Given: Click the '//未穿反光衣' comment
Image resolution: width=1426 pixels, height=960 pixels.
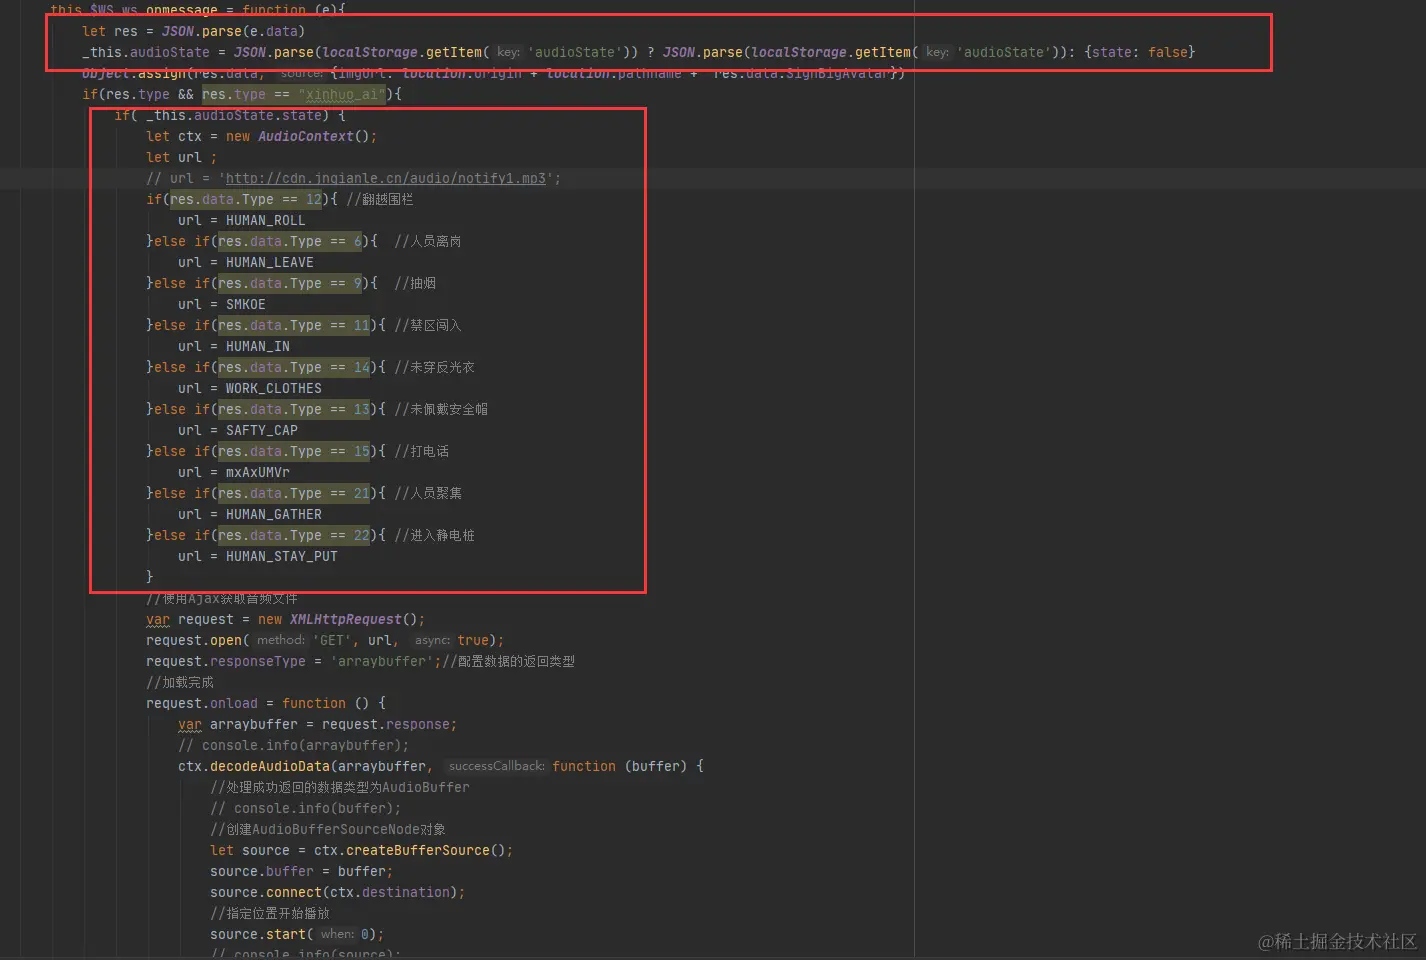Looking at the screenshot, I should [435, 367].
